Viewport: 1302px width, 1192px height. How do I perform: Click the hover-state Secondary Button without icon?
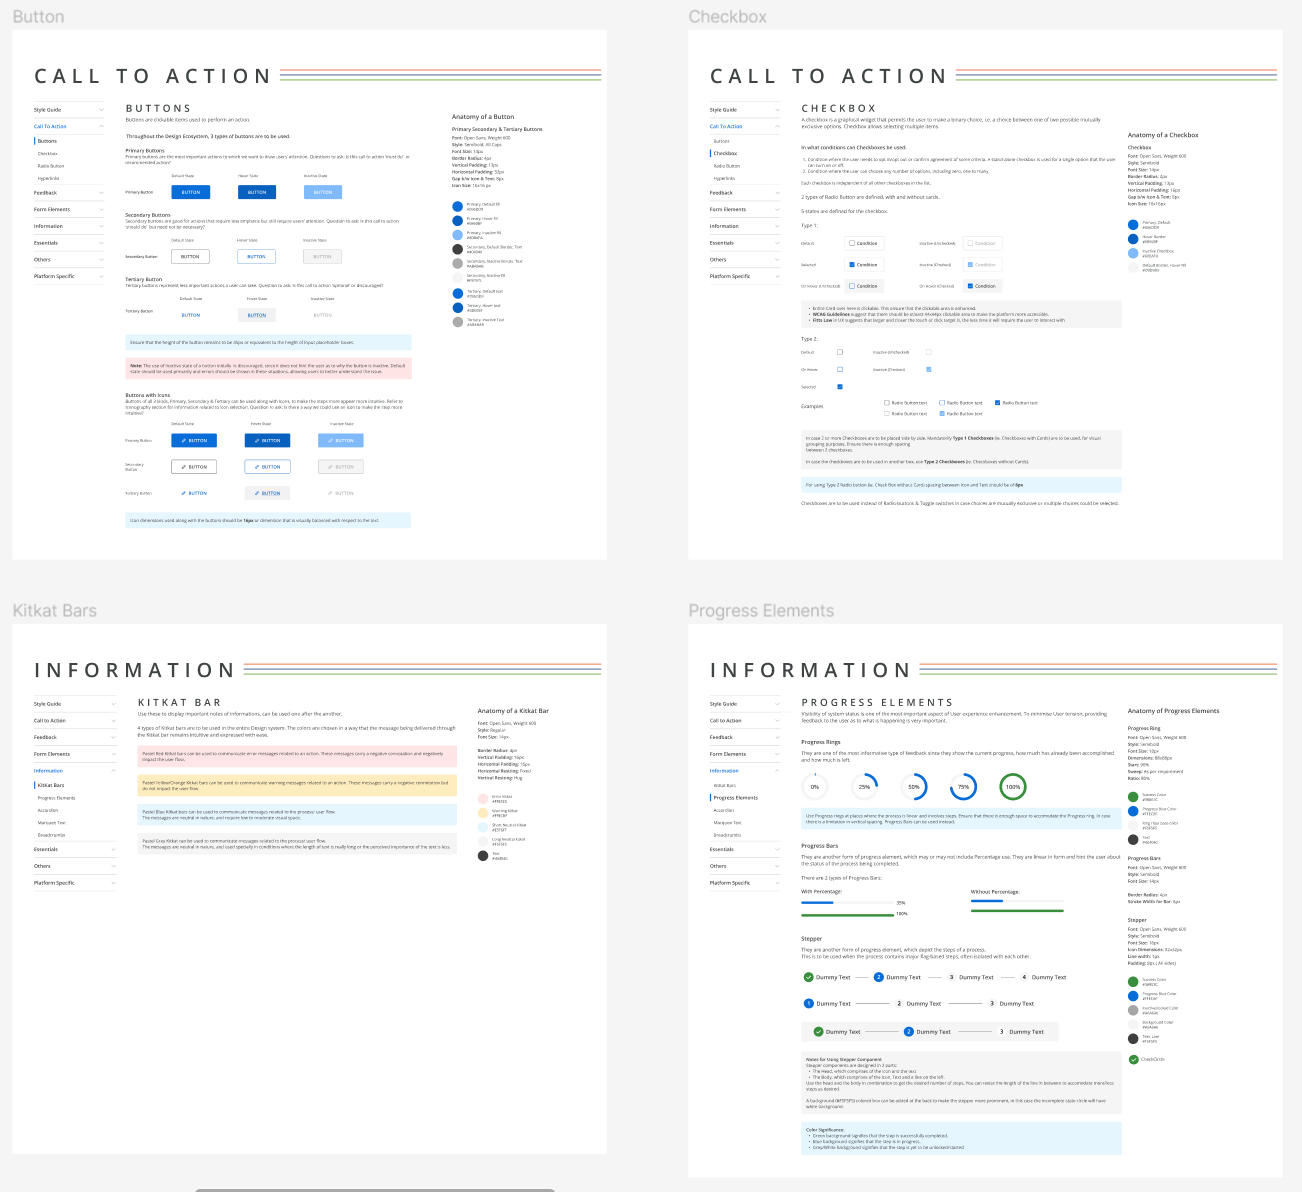(x=256, y=257)
